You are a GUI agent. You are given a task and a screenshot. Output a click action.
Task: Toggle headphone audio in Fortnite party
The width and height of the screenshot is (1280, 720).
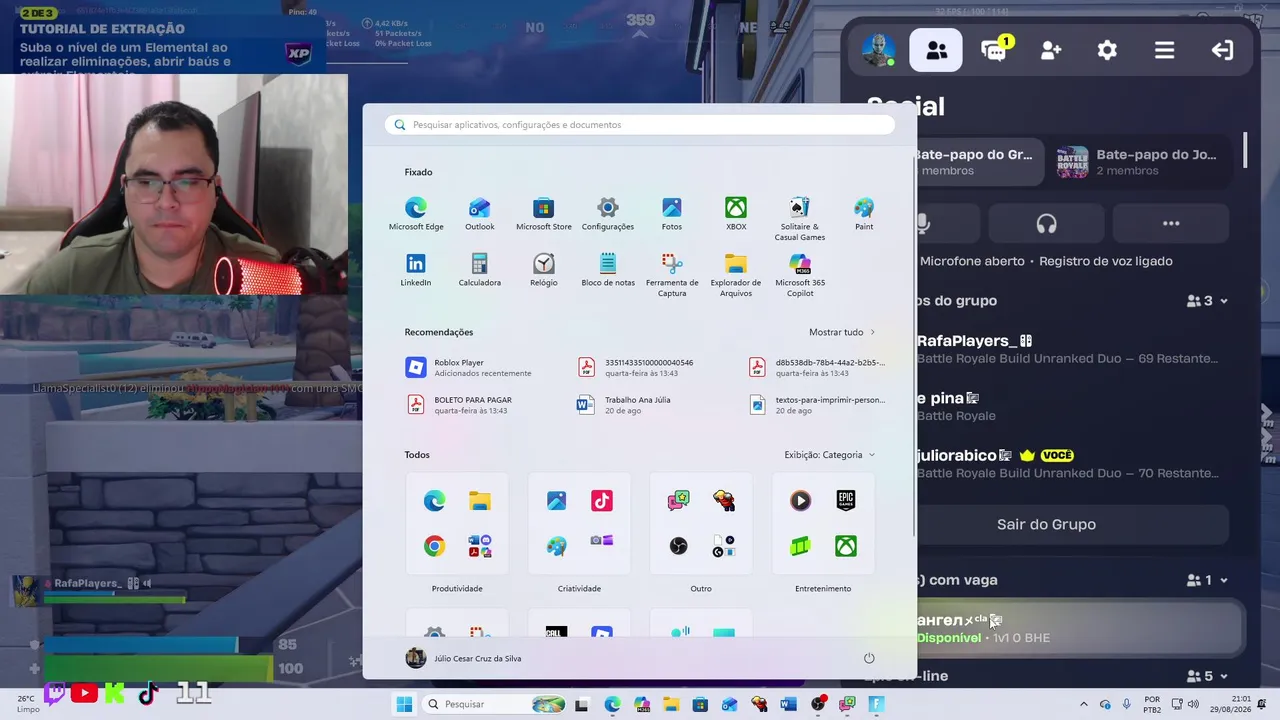pos(1046,224)
